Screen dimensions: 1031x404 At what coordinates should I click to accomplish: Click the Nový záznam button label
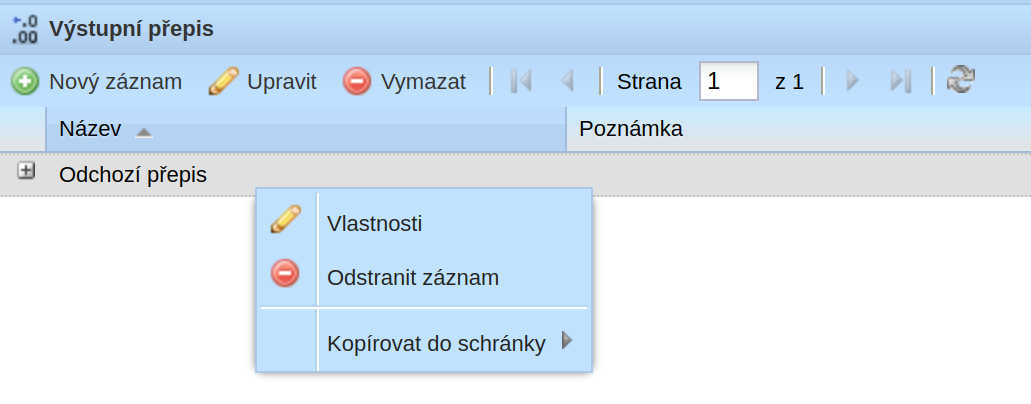click(x=116, y=82)
